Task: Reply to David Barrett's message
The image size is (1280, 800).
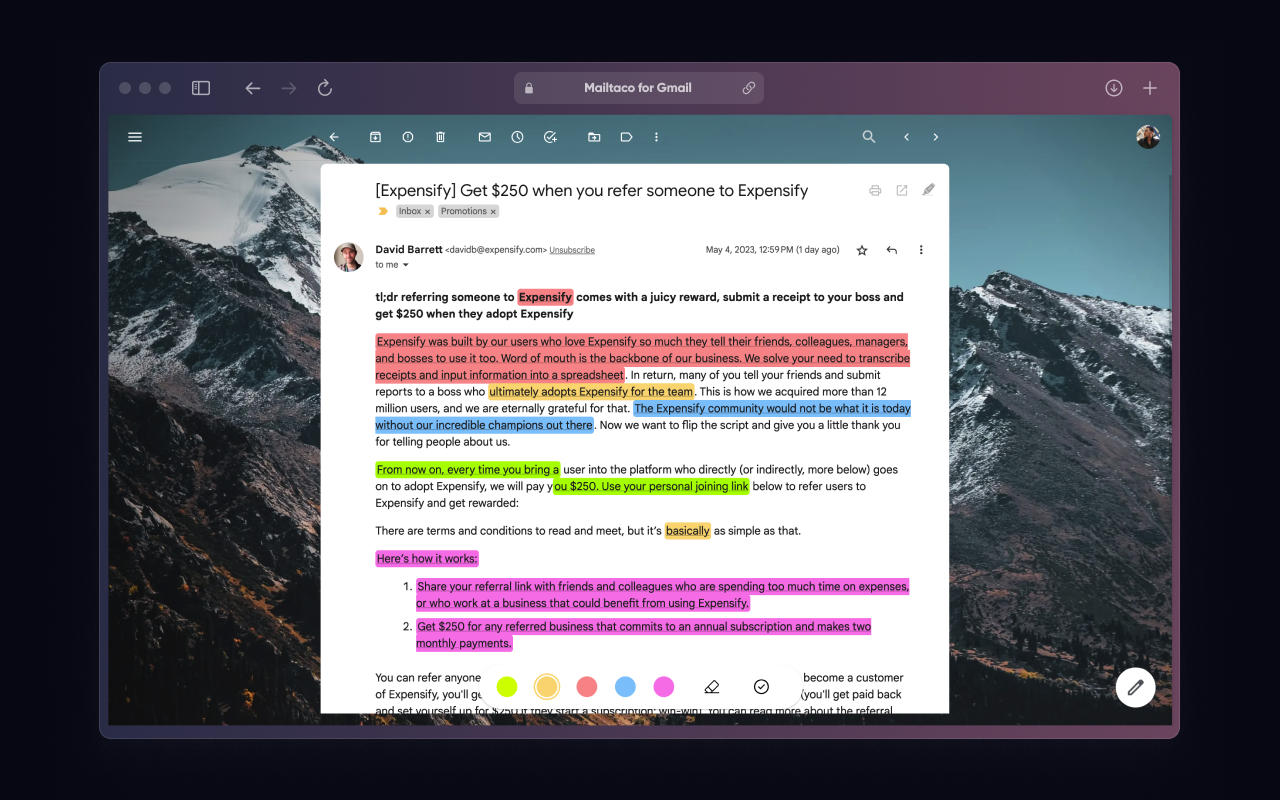Action: pyautogui.click(x=892, y=250)
